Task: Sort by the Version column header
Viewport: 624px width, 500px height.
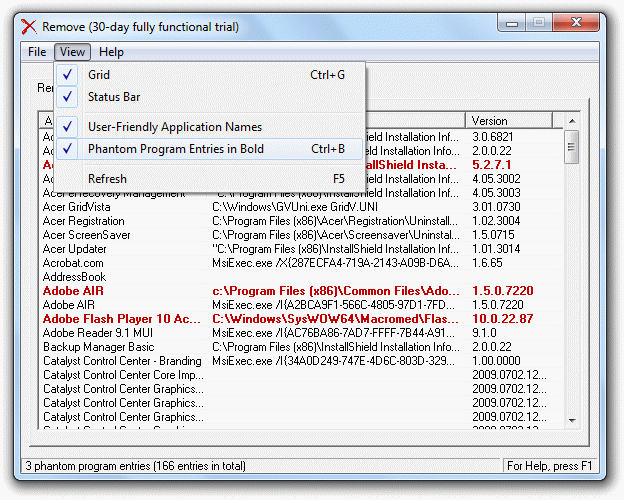Action: pos(509,121)
